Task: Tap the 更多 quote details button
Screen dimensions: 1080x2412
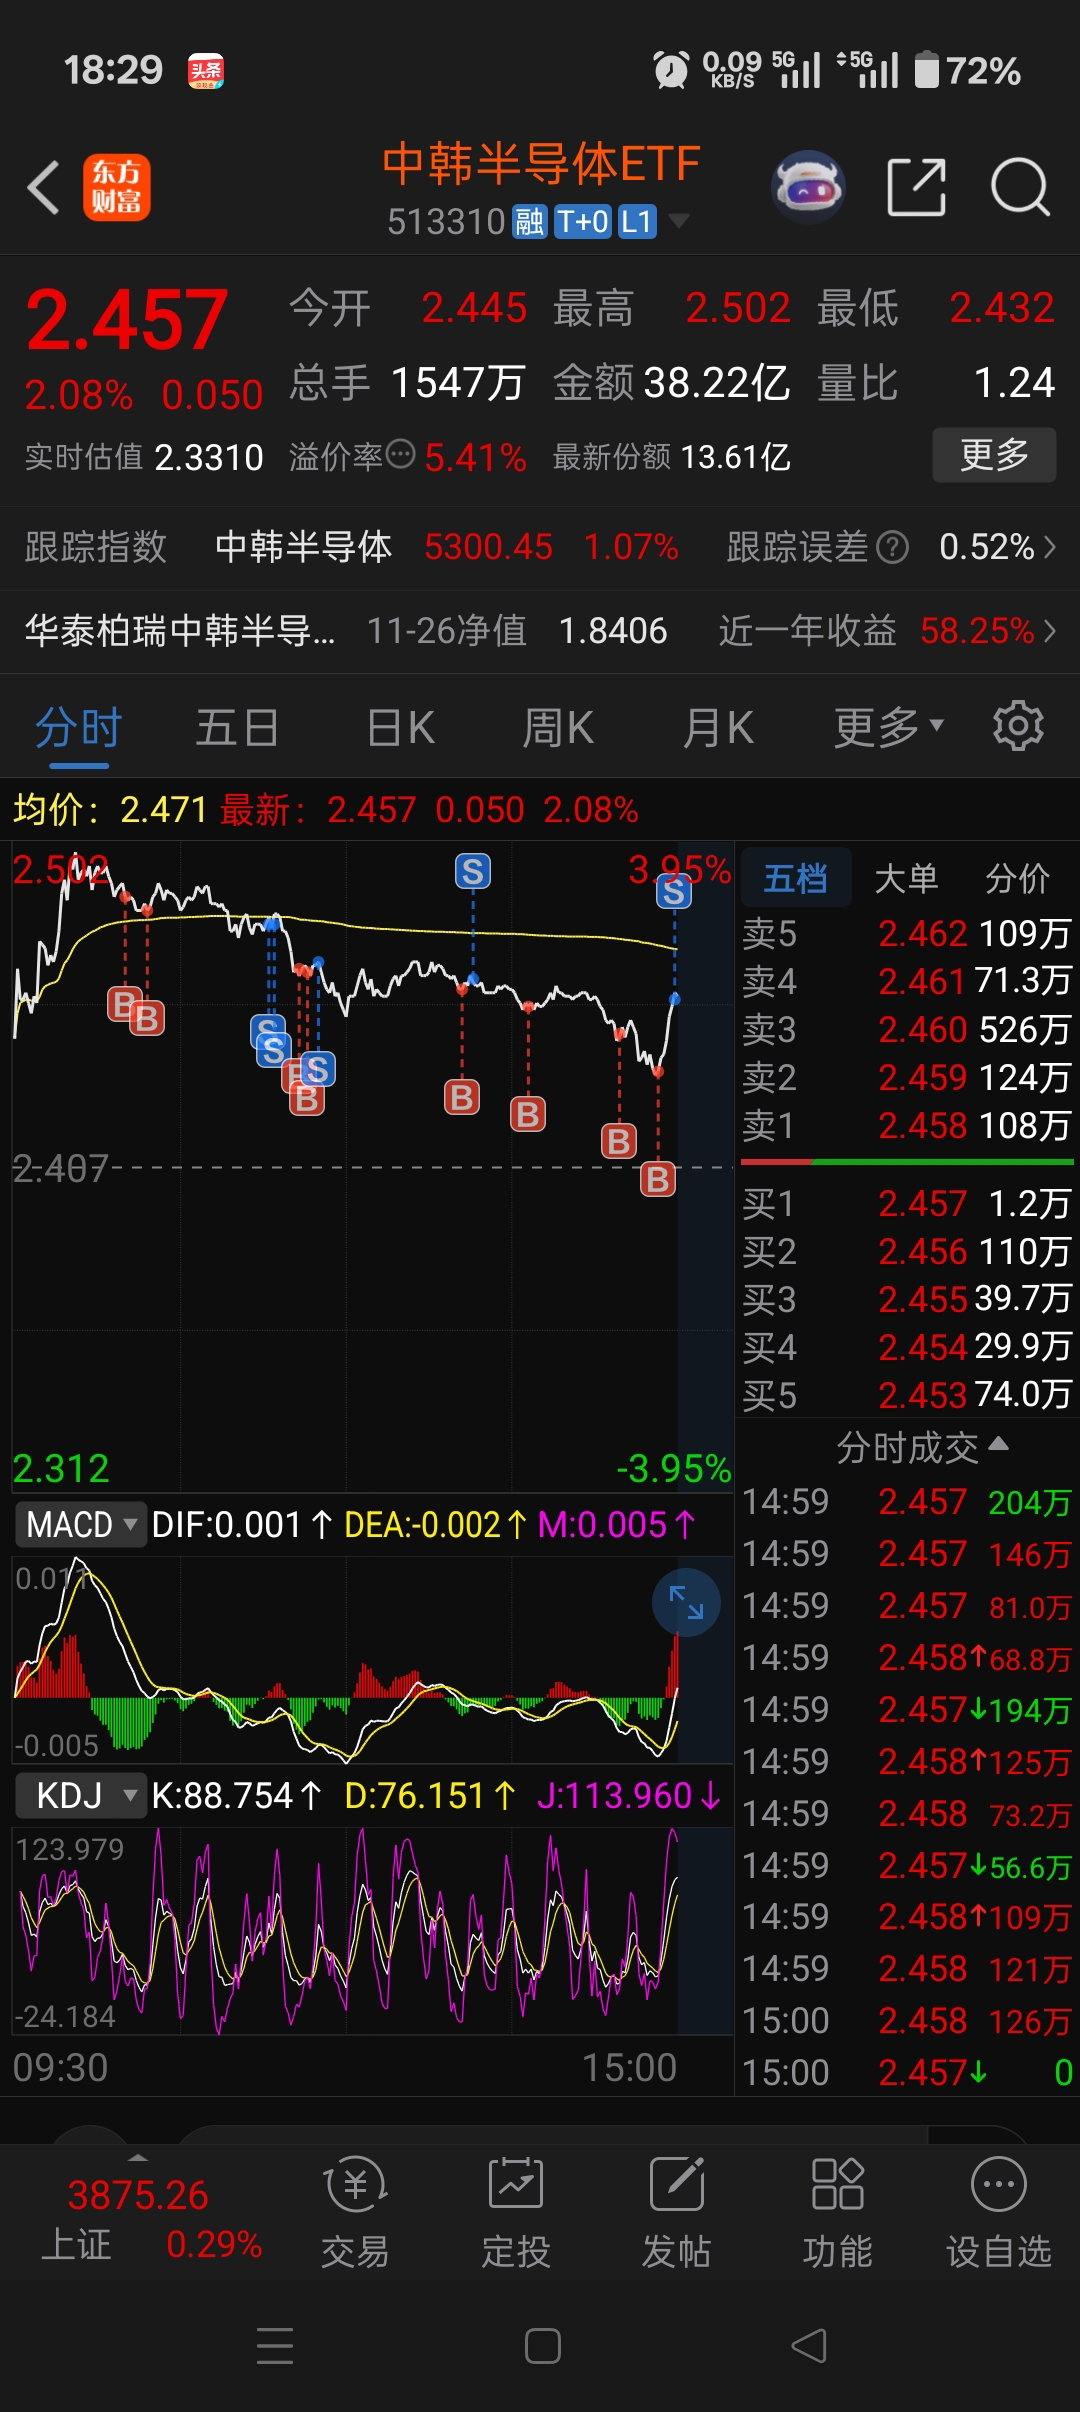Action: (994, 455)
